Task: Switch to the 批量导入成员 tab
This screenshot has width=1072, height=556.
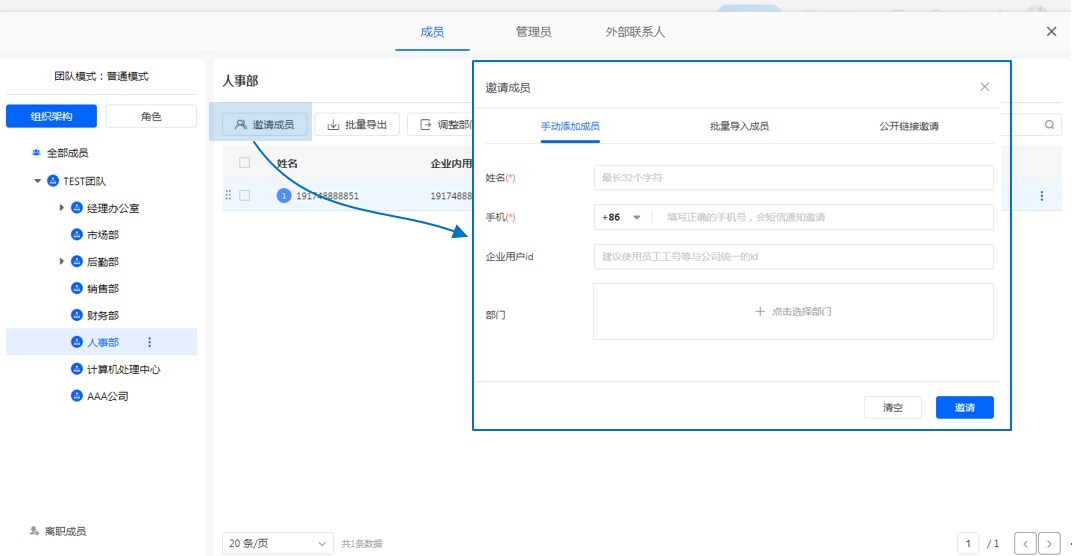Action: (739, 127)
